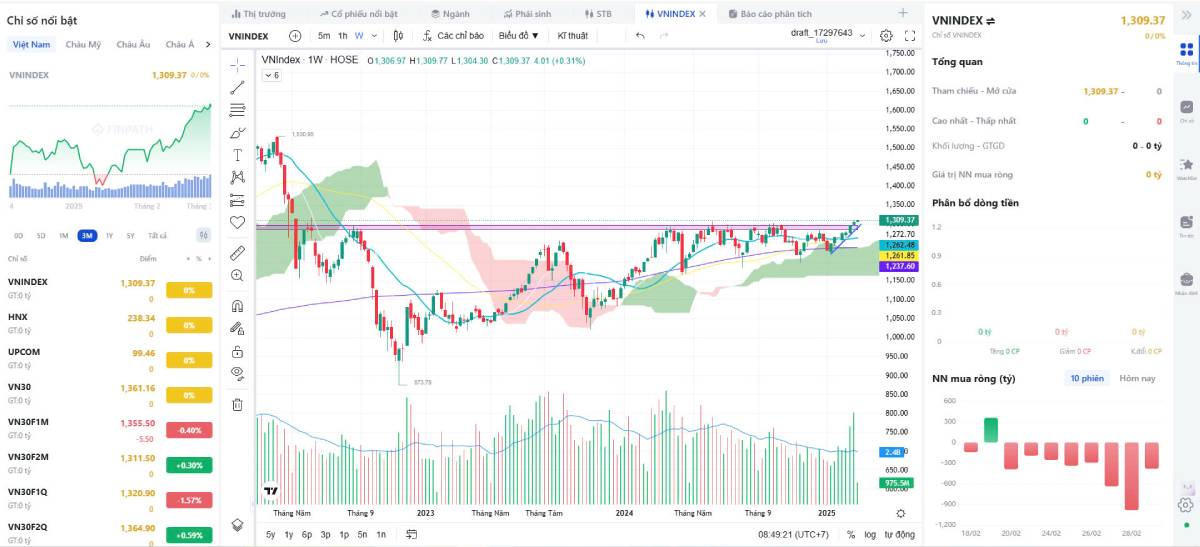Open the Các chỉ báo indicators button
The height and width of the screenshot is (547, 1200).
452,35
